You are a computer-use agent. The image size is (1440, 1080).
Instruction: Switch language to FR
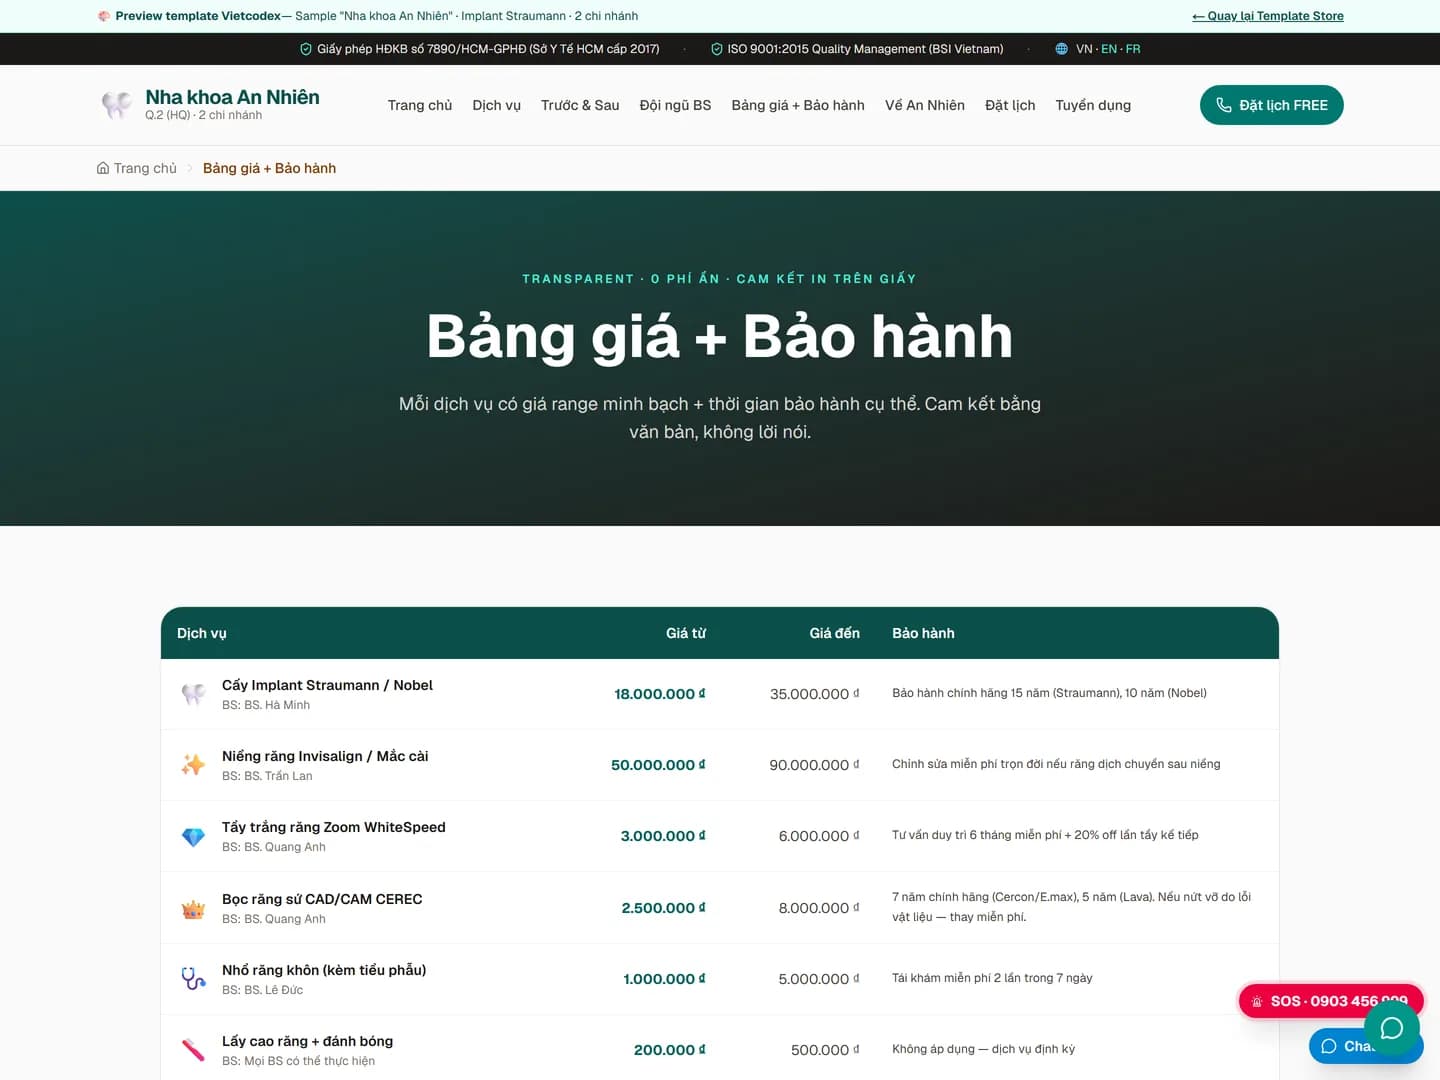point(1133,49)
